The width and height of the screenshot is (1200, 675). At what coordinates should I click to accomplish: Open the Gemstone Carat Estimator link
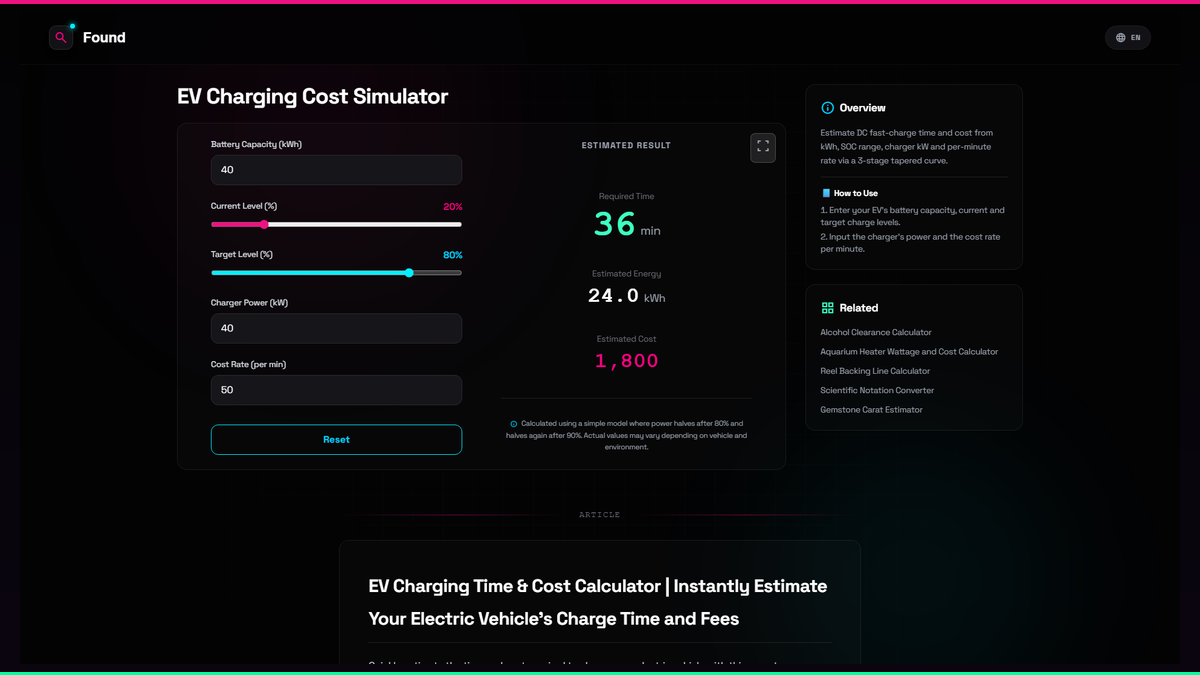(871, 410)
